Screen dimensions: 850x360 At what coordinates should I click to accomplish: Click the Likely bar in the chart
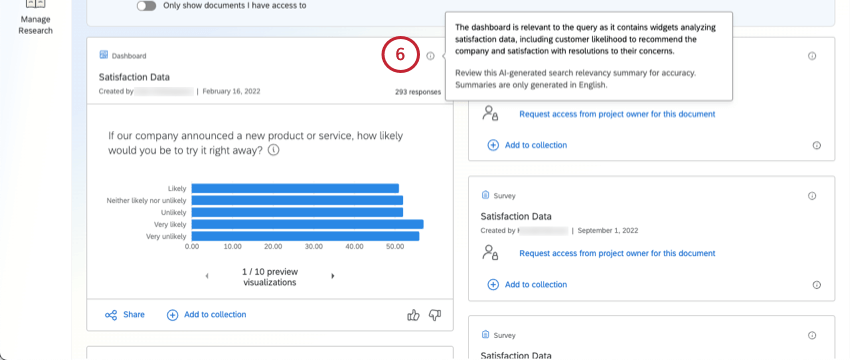[x=295, y=189]
